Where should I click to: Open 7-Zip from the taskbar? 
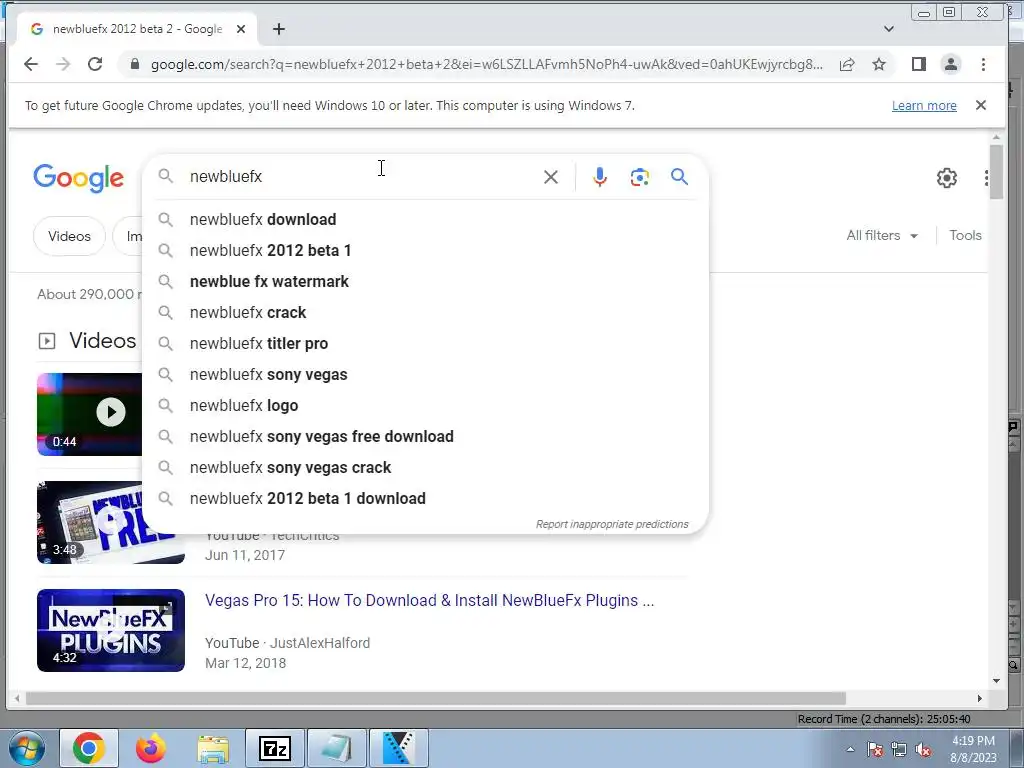click(275, 748)
